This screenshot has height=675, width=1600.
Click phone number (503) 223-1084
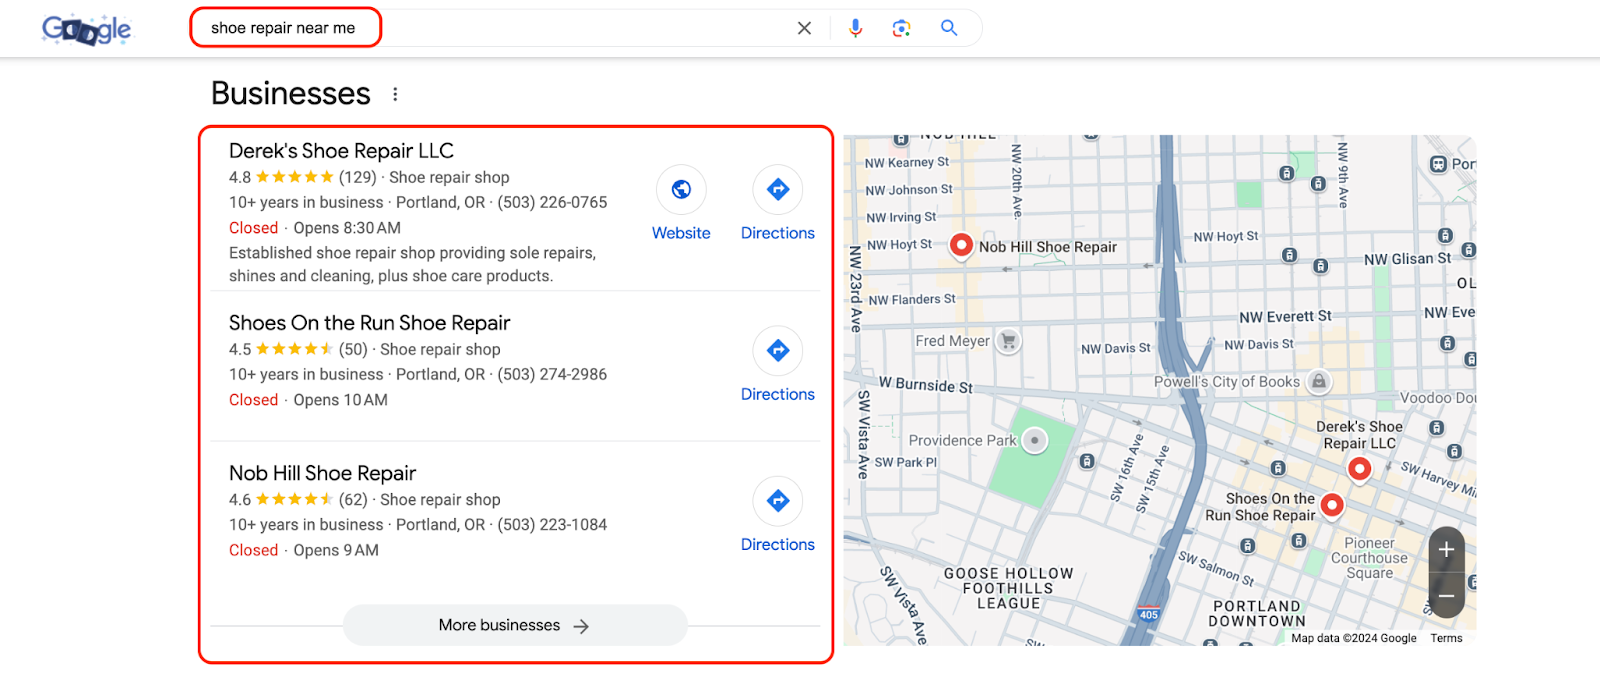tap(552, 524)
